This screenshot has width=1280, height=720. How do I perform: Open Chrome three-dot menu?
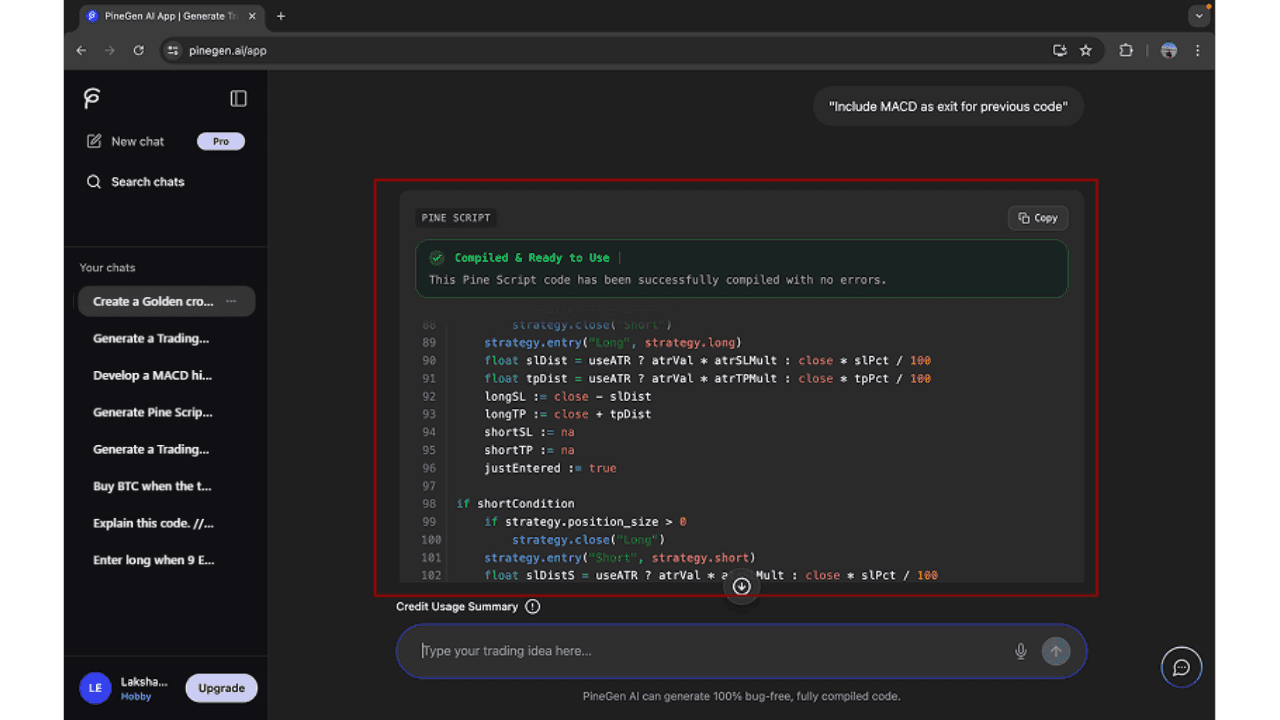click(x=1198, y=50)
